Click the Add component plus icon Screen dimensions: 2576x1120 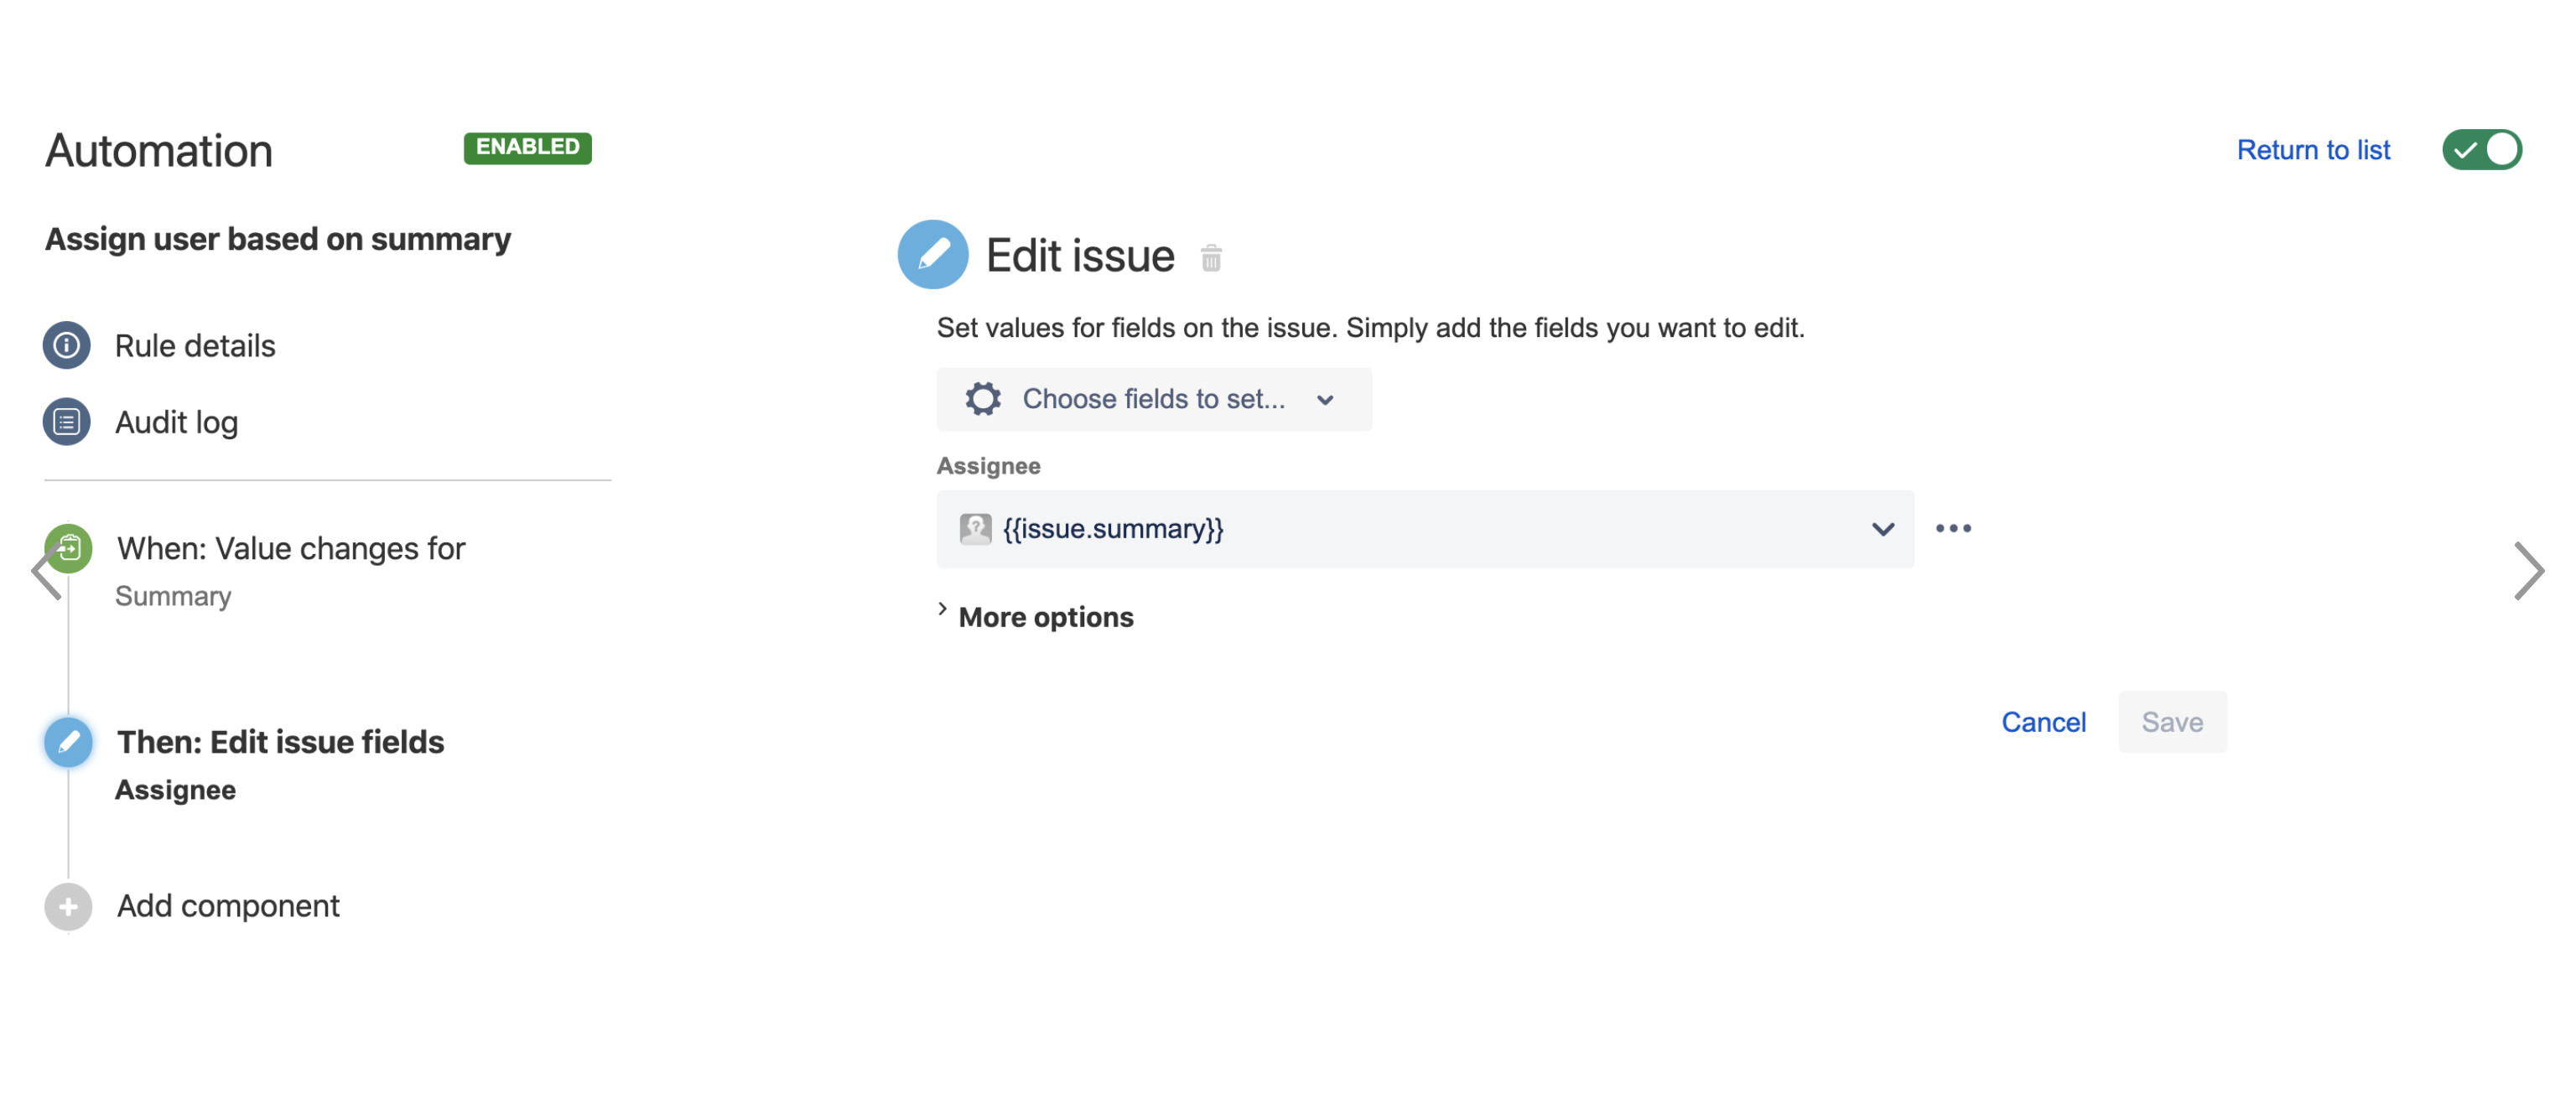coord(65,905)
